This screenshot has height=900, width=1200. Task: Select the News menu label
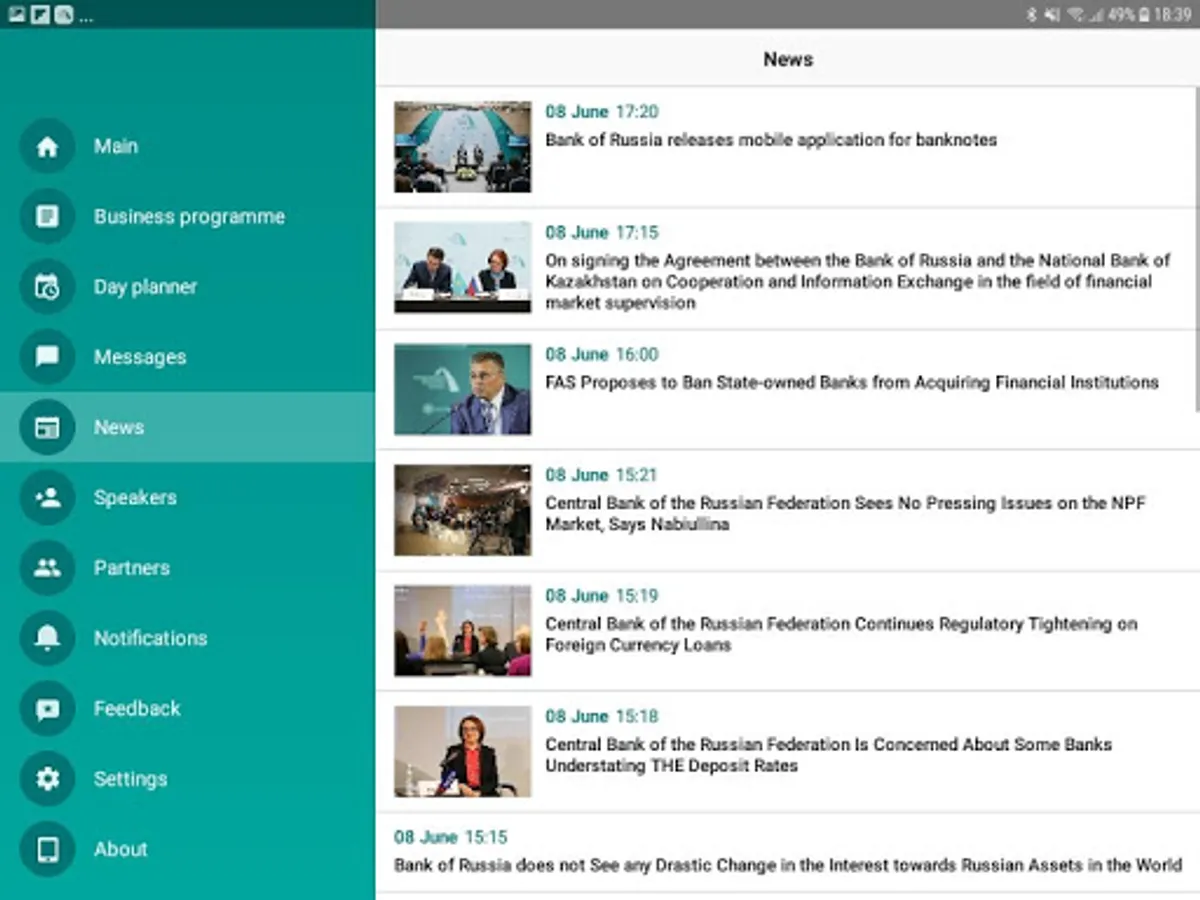coord(119,427)
